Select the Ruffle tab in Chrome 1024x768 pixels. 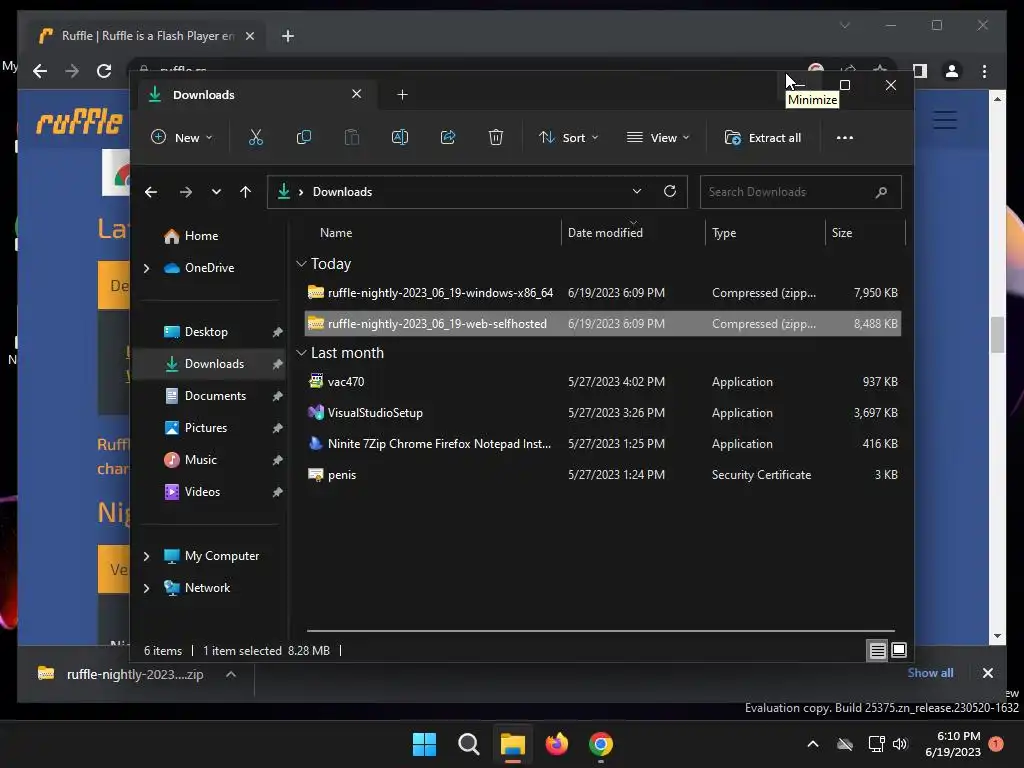tap(147, 36)
